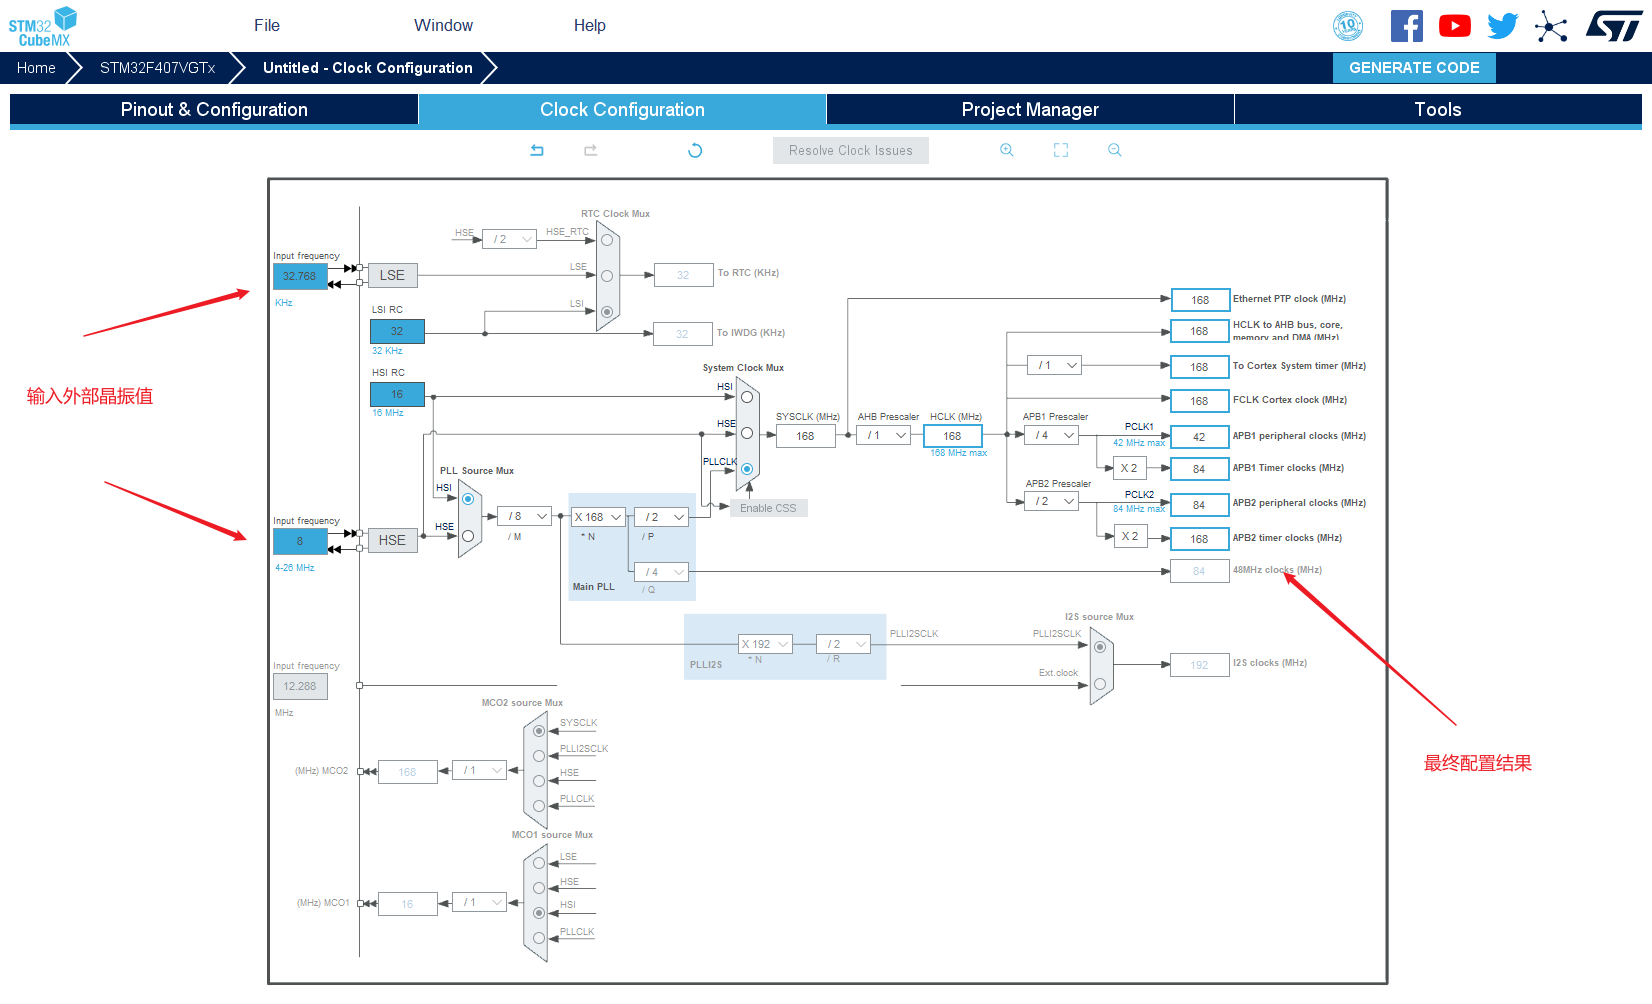
Task: Open the PLL X 168 multiplier dropdown
Action: coord(598,517)
